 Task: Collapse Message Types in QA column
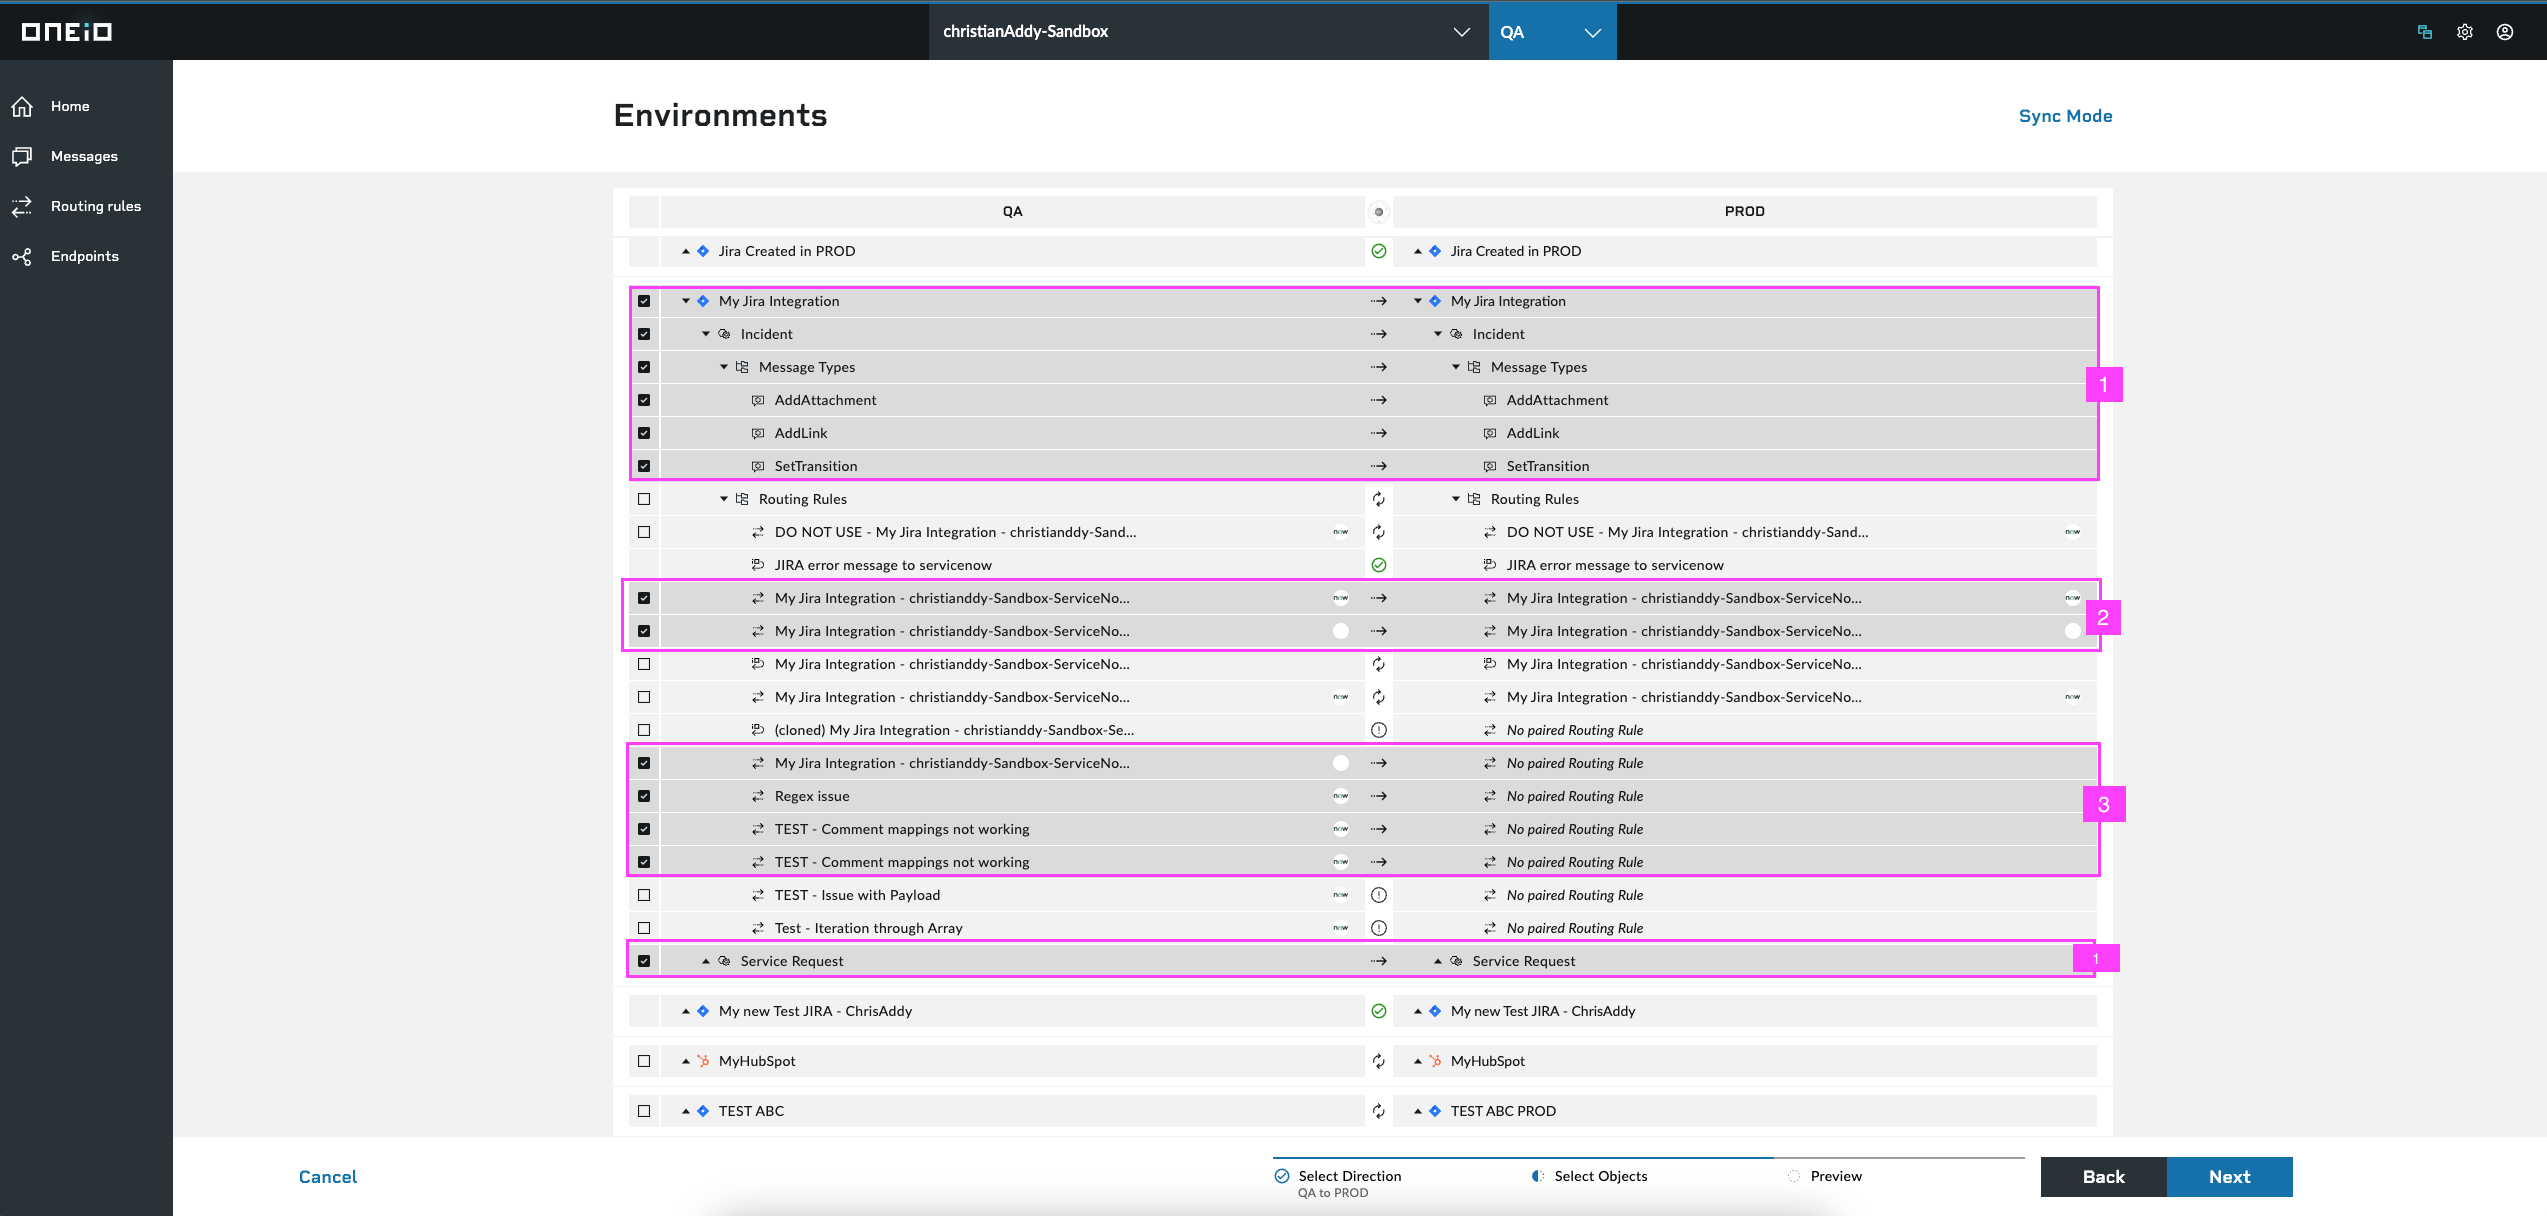[x=724, y=367]
